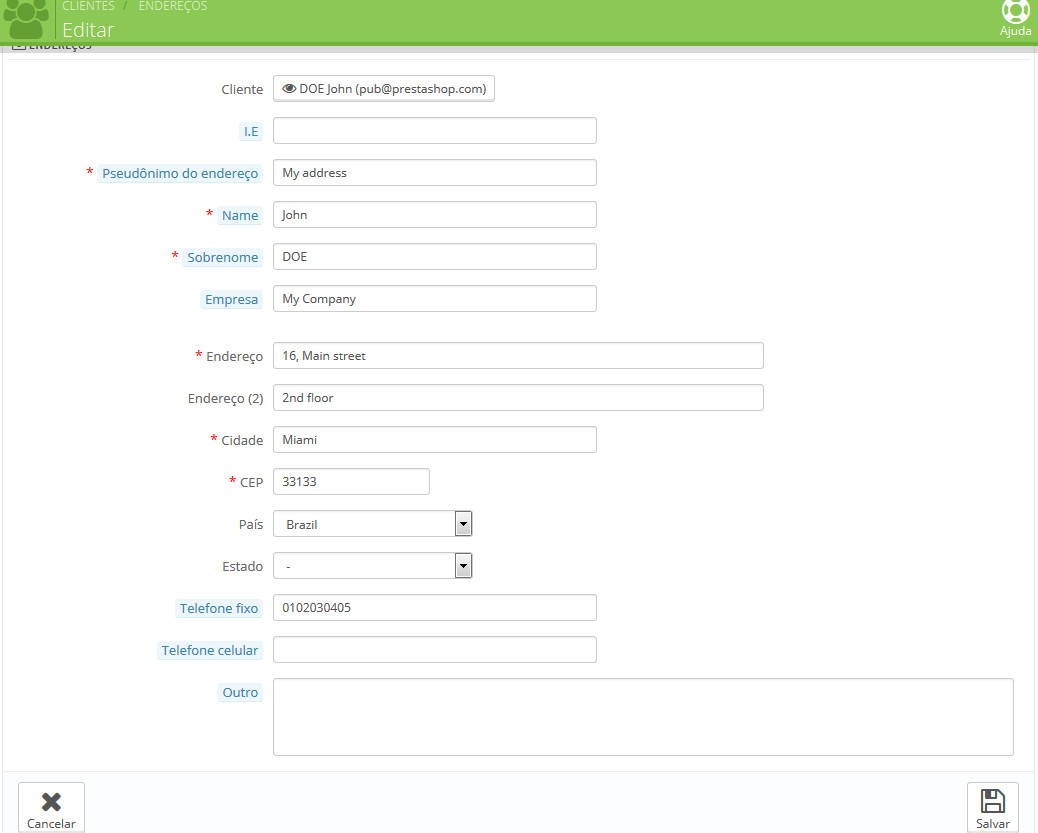Click the customer button DOE John (pub@prestashop.com)
Screen dimensions: 1038x833
pyautogui.click(x=384, y=89)
